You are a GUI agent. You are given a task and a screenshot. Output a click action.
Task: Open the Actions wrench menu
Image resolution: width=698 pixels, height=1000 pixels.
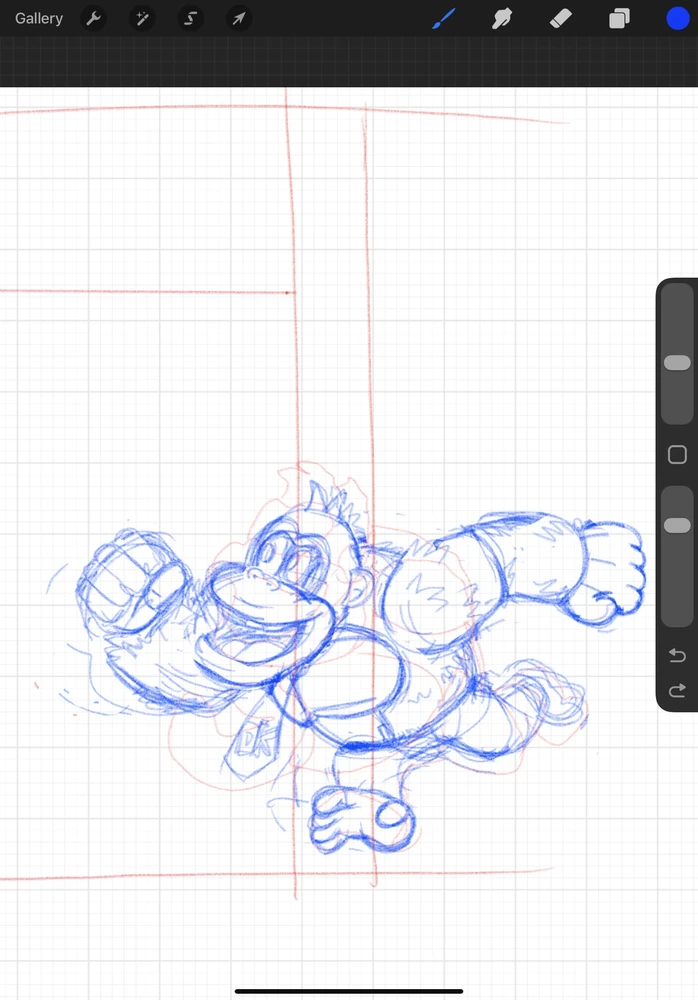(93, 18)
